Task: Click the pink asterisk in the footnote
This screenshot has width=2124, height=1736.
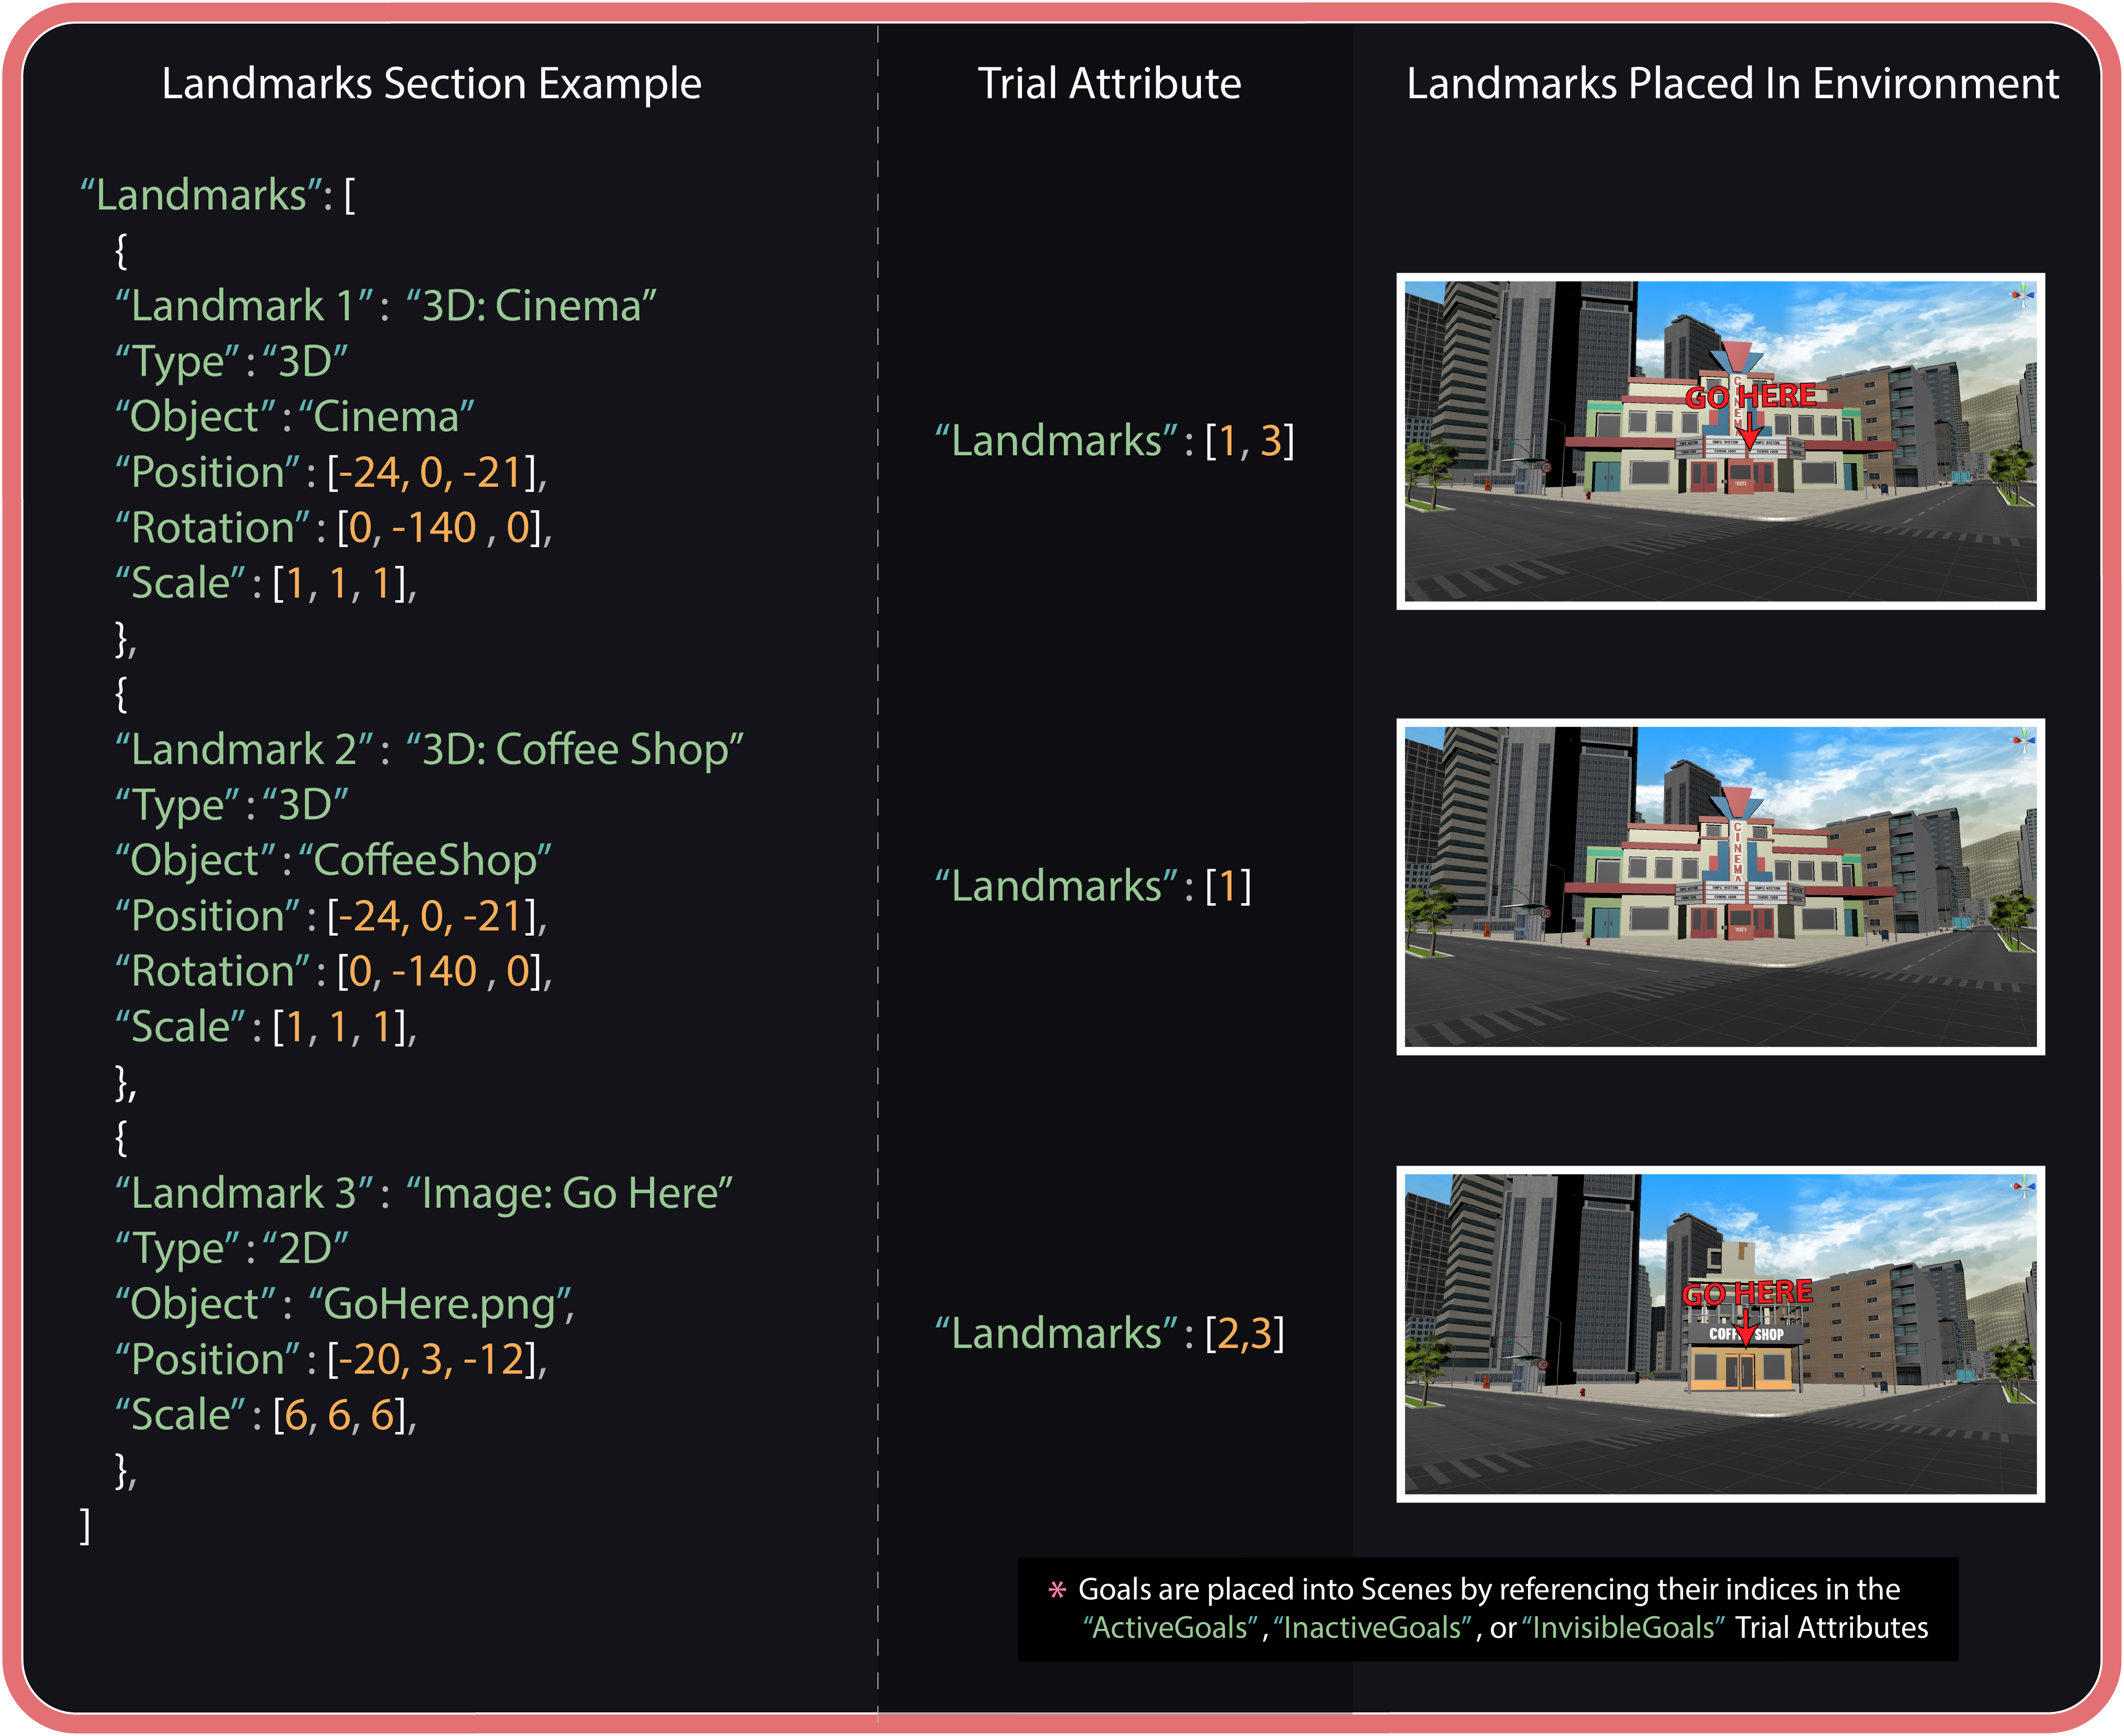Action: click(x=1057, y=1589)
